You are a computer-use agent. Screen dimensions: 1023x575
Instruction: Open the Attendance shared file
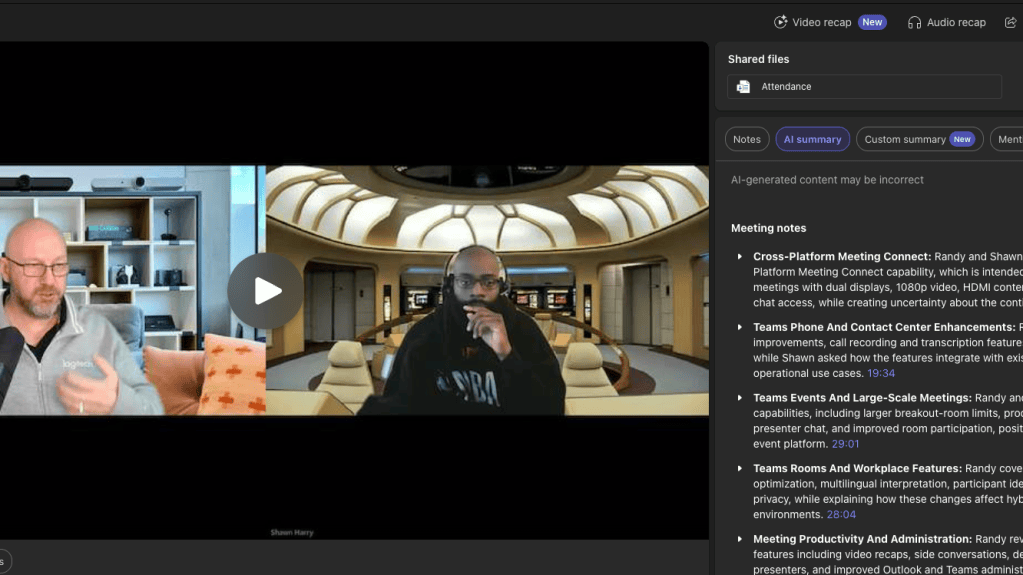[864, 86]
